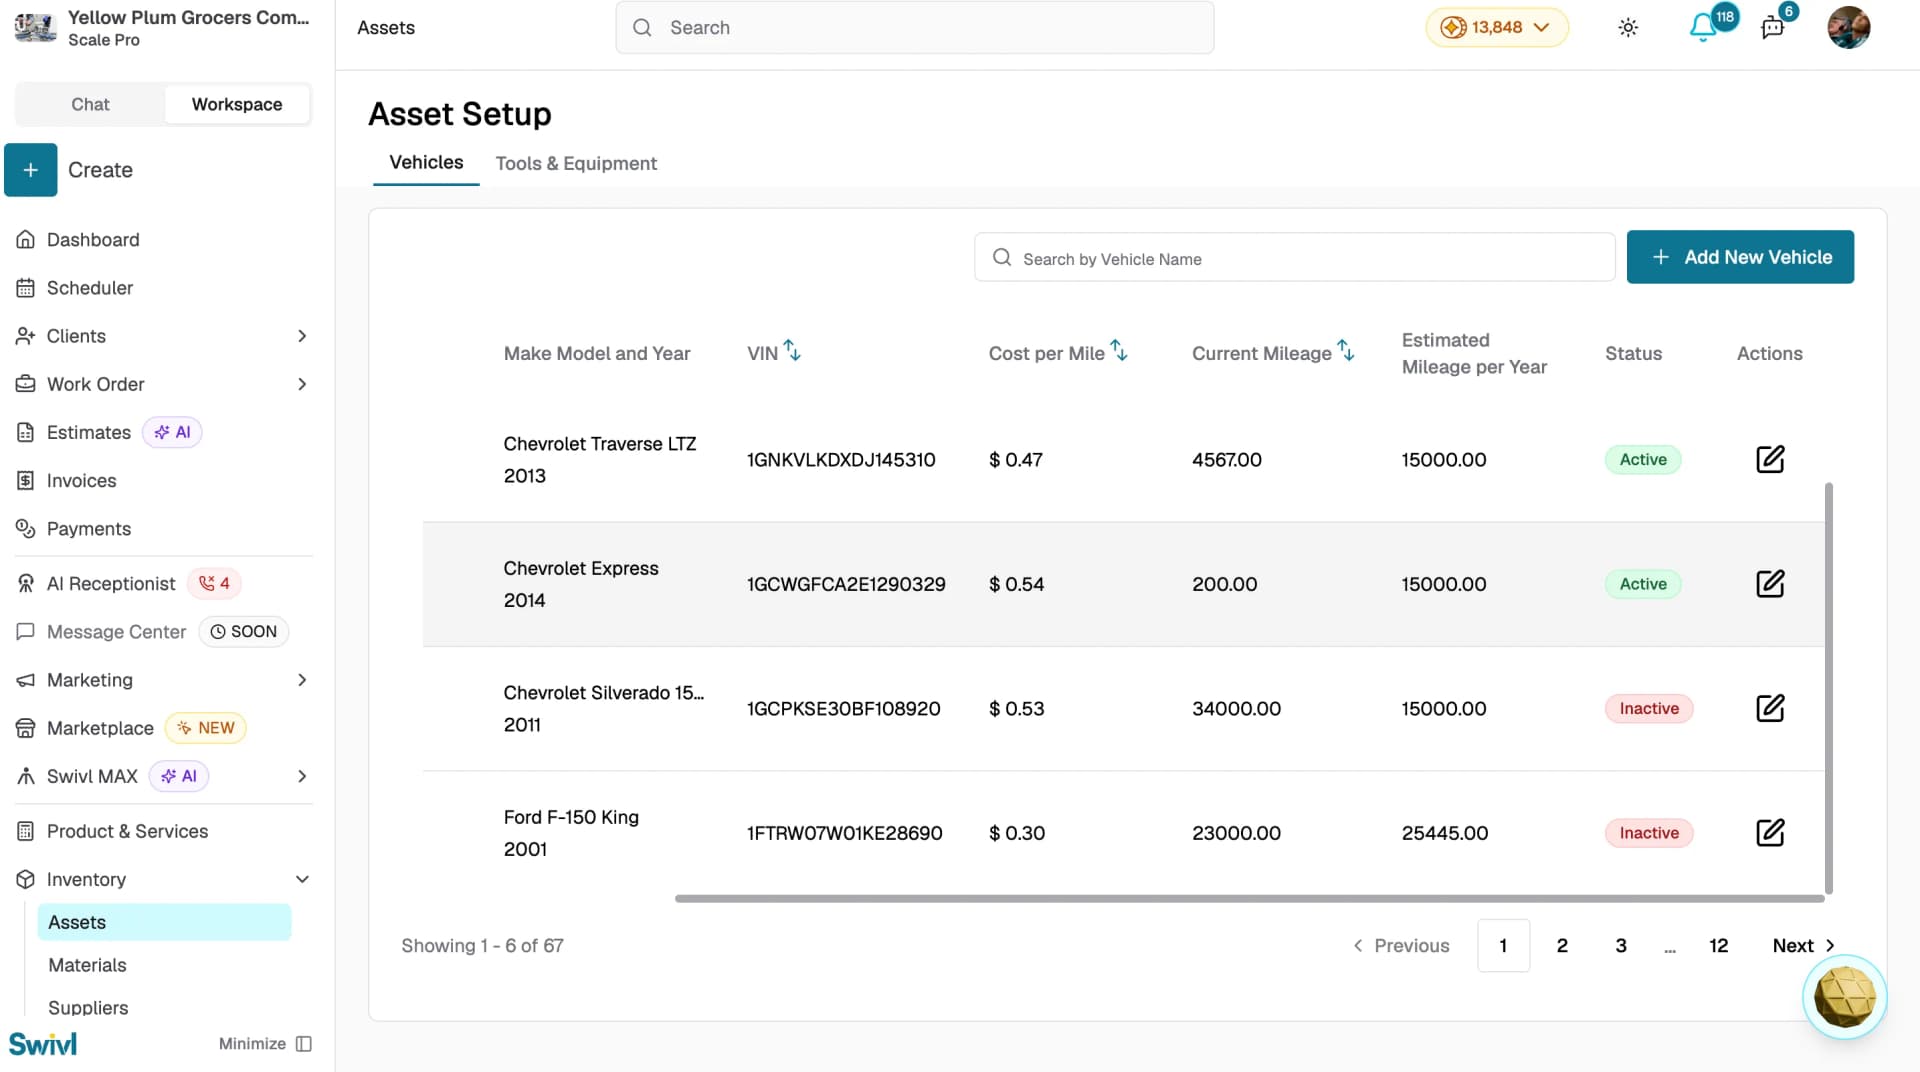Go to page 3
The width and height of the screenshot is (1920, 1072).
pyautogui.click(x=1621, y=945)
